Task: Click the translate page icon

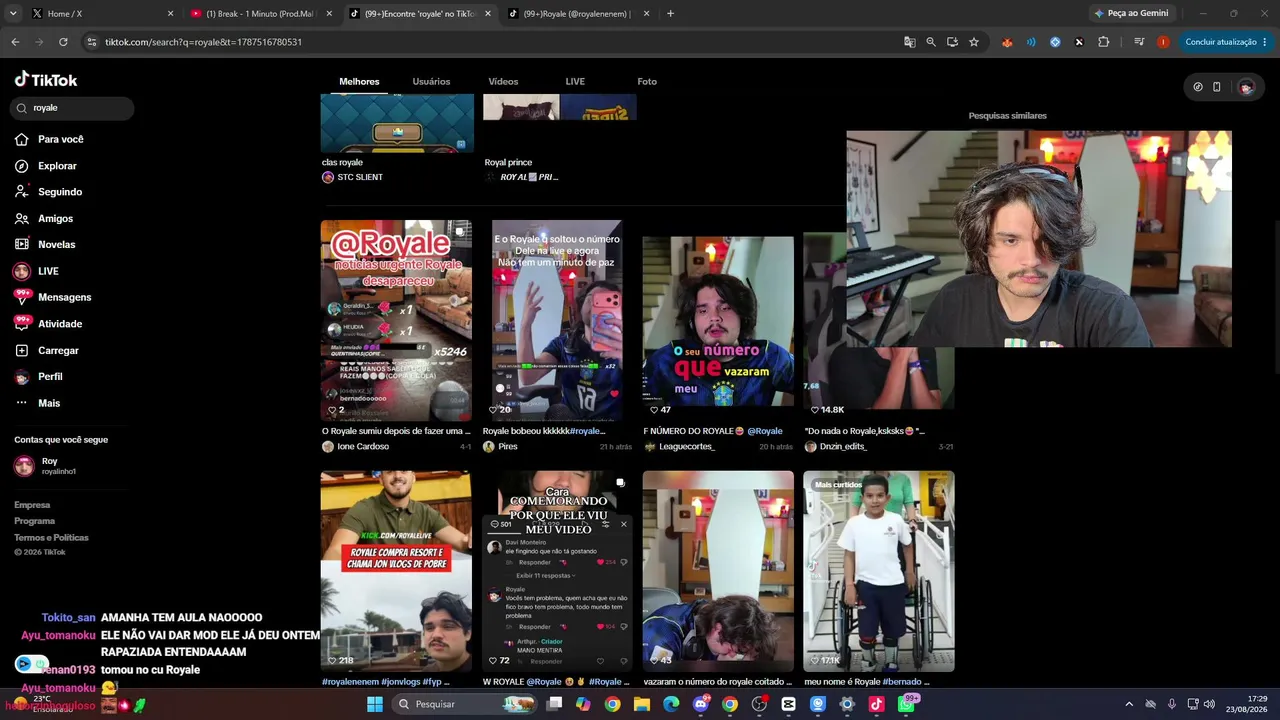Action: pyautogui.click(x=909, y=42)
